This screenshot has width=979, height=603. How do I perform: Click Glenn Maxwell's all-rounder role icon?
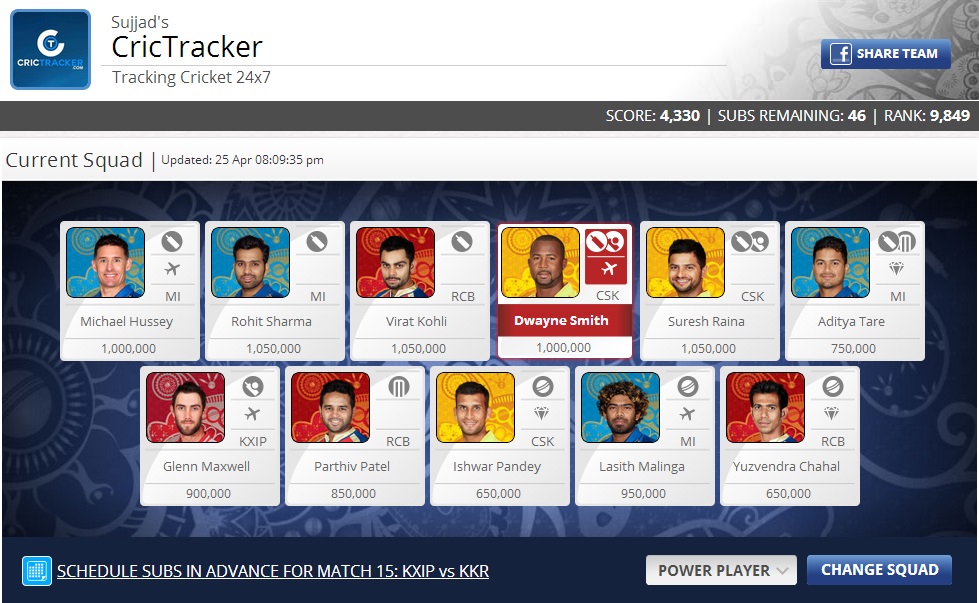point(253,386)
